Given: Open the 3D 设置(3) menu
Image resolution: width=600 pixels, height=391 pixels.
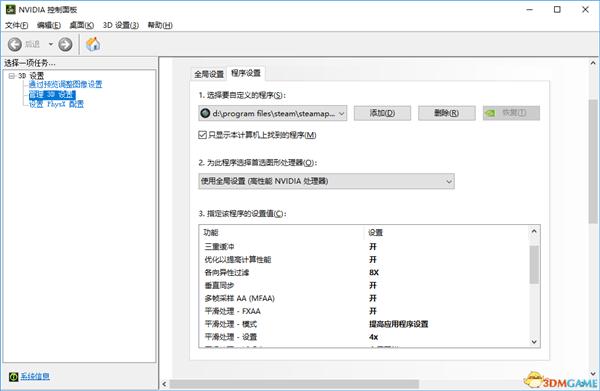Looking at the screenshot, I should click(x=121, y=25).
